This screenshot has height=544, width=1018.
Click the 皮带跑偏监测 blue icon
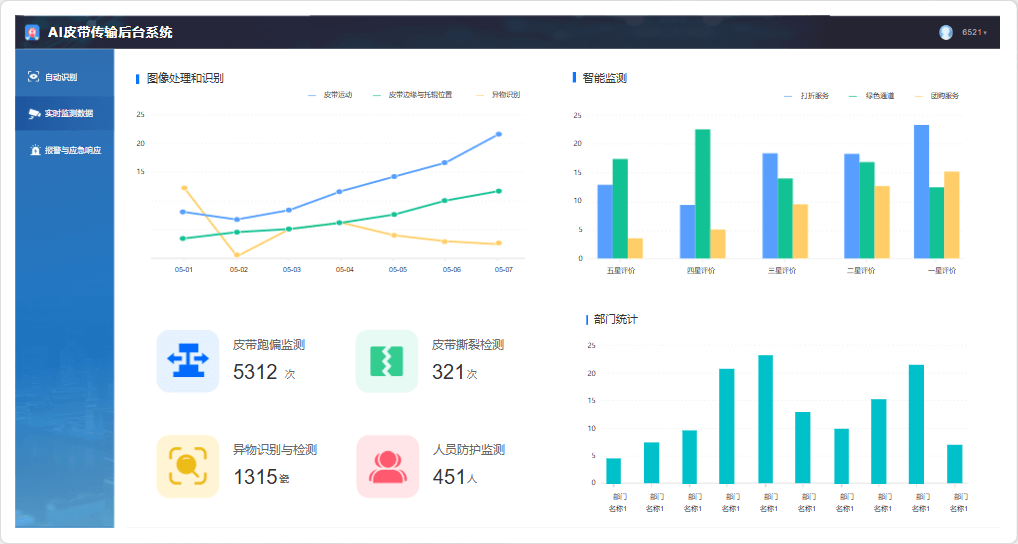188,361
